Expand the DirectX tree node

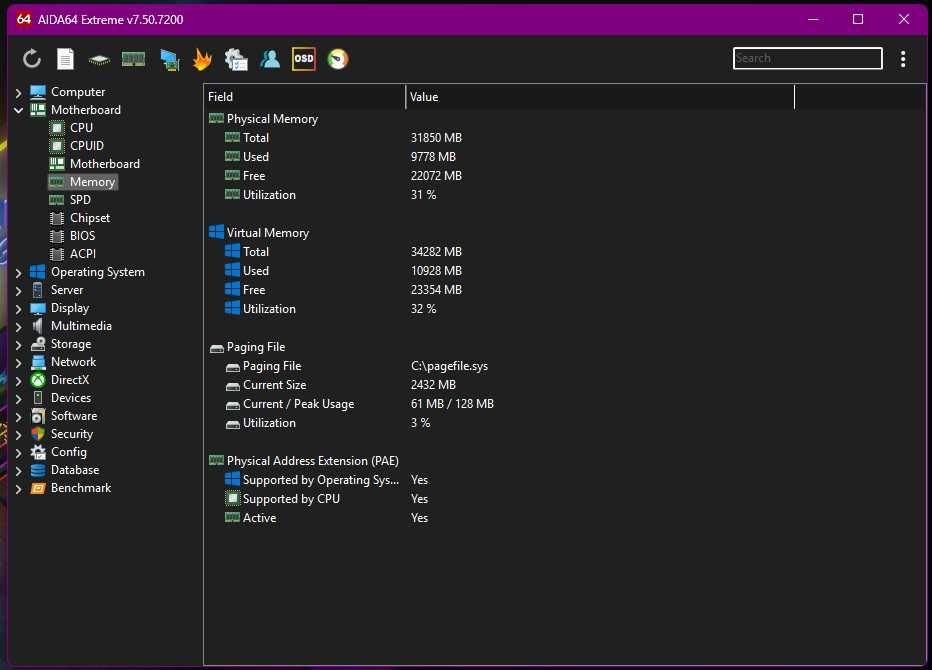coord(18,381)
